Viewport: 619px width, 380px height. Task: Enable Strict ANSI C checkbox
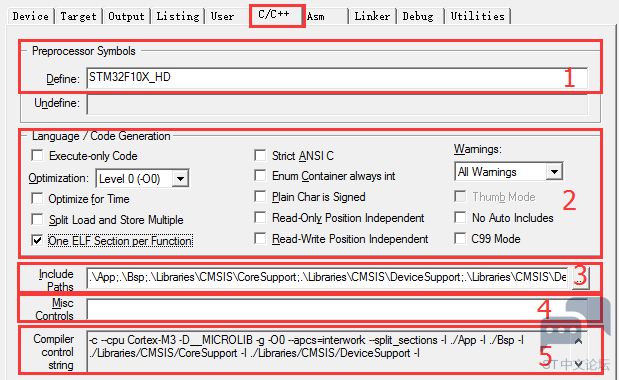click(x=260, y=155)
